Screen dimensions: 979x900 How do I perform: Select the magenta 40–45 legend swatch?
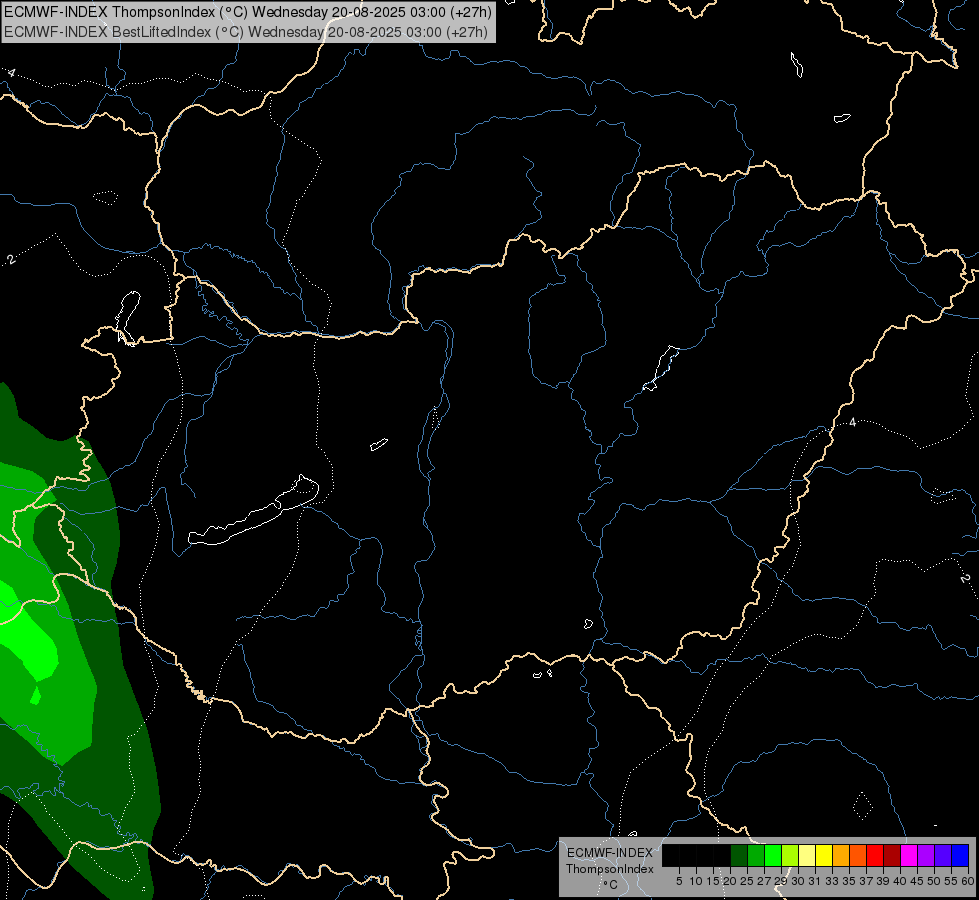(909, 856)
